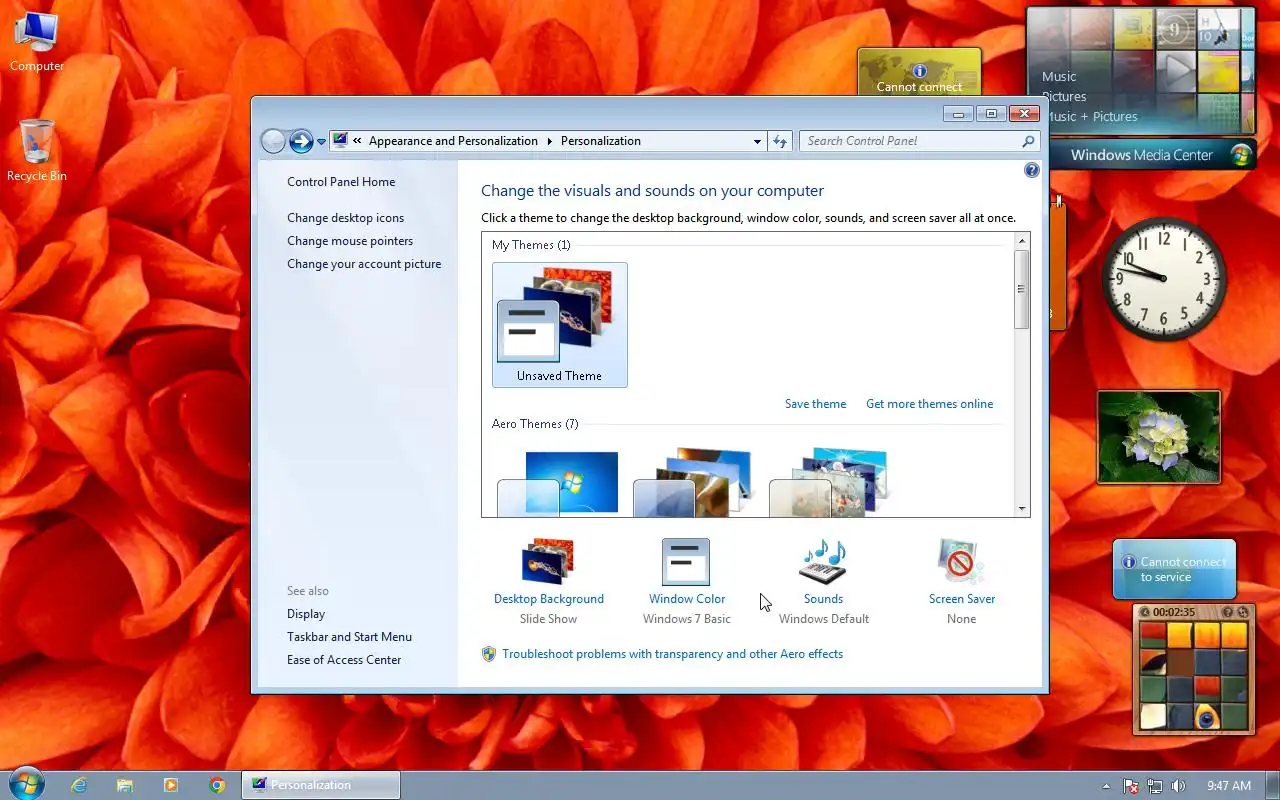Open the Display link under See also
The image size is (1280, 800).
(306, 614)
